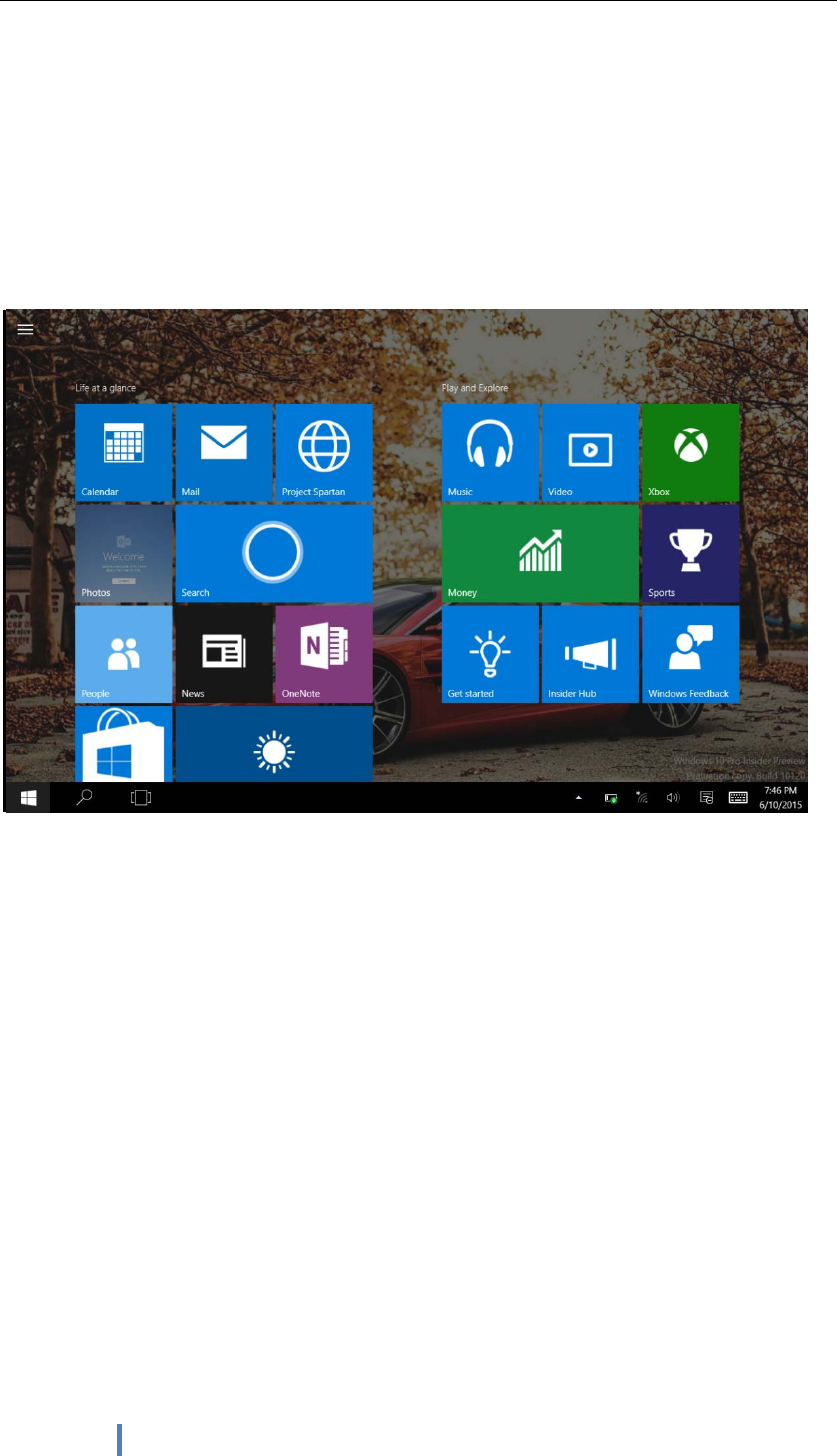Open the Action Center notifications icon
Screen dimensions: 837x1456
pos(706,797)
